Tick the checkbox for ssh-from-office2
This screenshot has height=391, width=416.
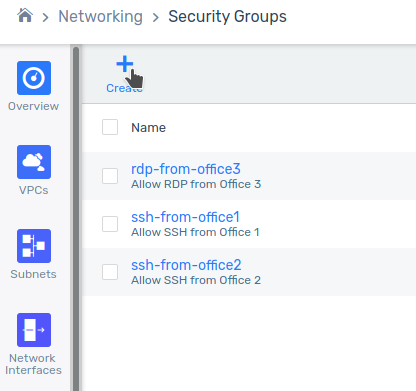point(110,272)
